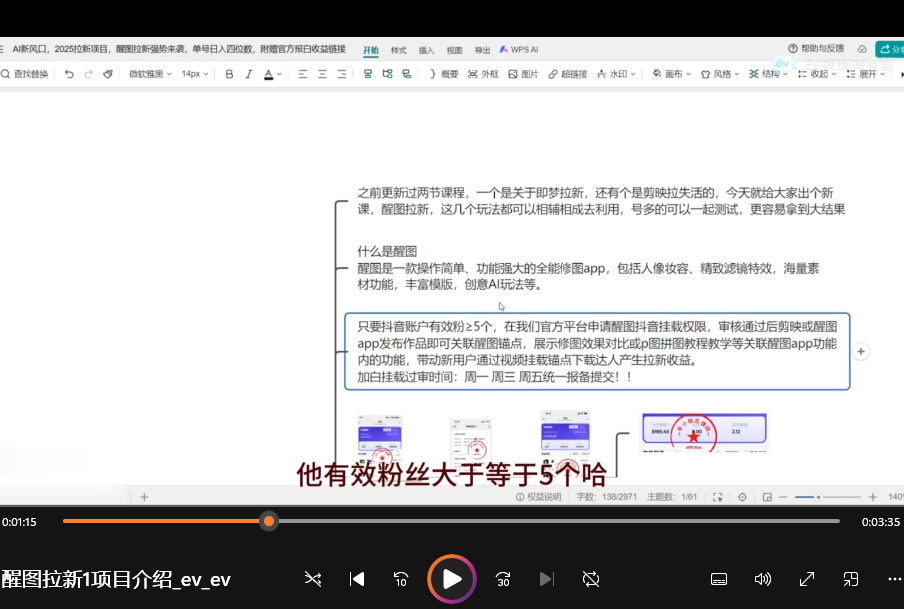Viewport: 904px width, 609px height.
Task: Open the red-stamped wide earnings thumbnail
Action: click(x=705, y=432)
